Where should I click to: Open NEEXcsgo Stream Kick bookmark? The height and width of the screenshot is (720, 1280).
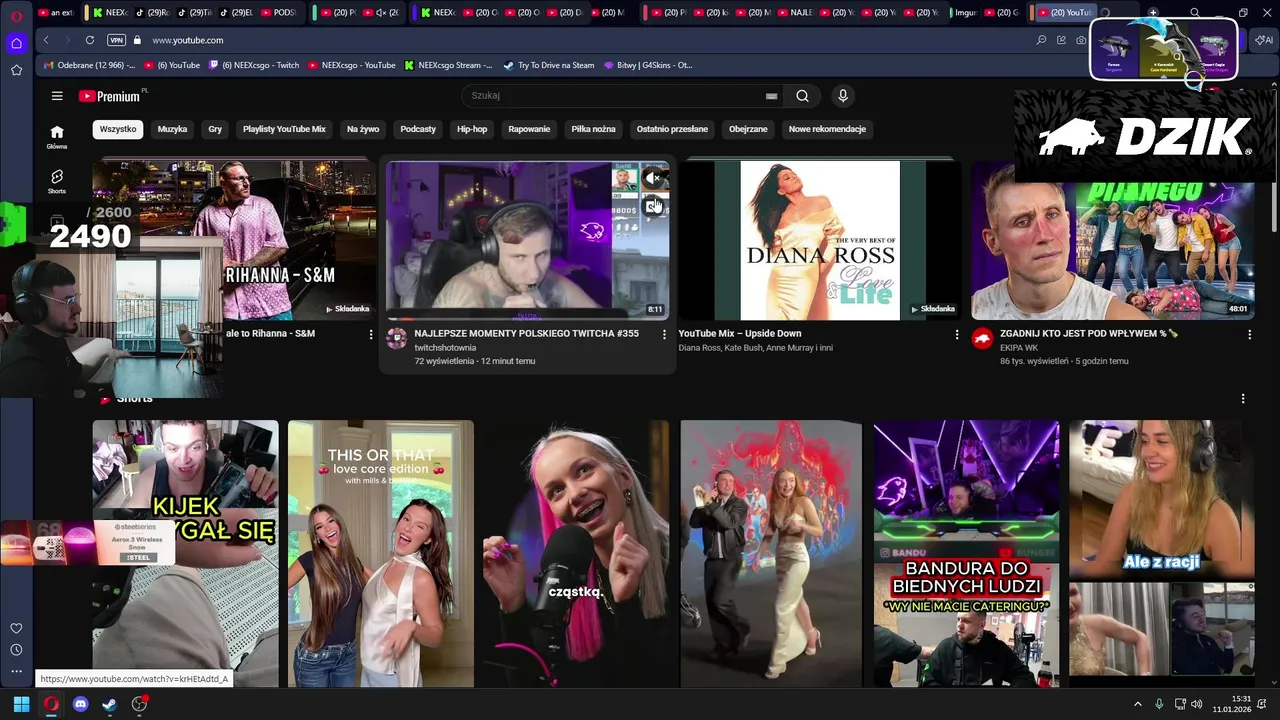point(448,65)
